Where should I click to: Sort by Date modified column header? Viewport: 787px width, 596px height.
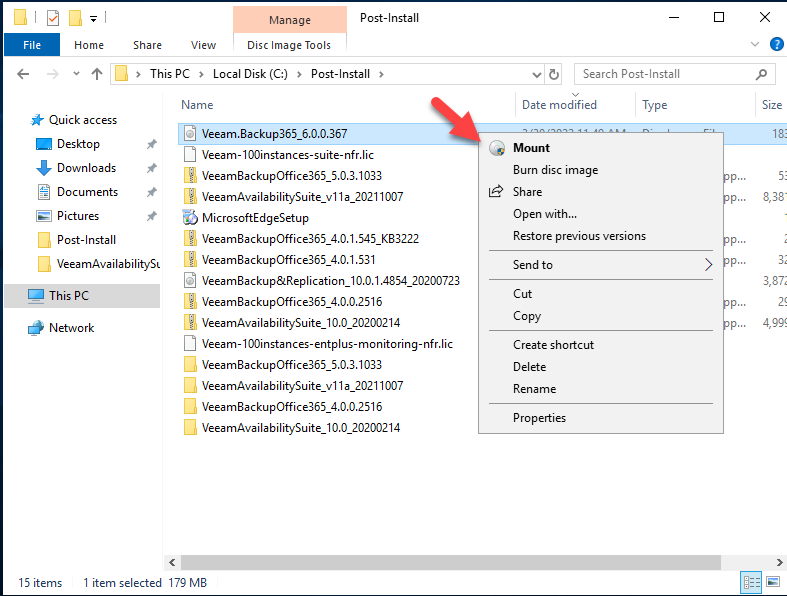click(x=559, y=105)
